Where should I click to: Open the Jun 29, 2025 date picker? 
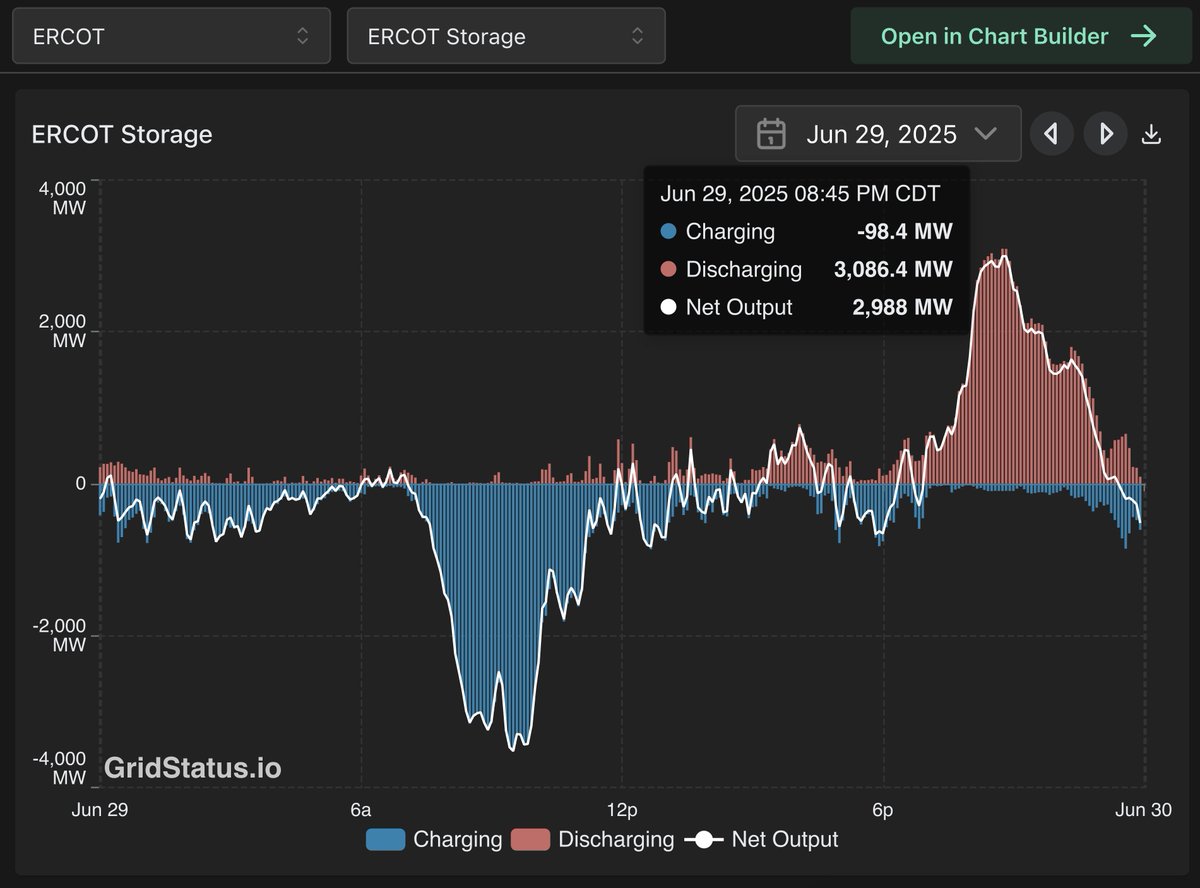(x=878, y=133)
